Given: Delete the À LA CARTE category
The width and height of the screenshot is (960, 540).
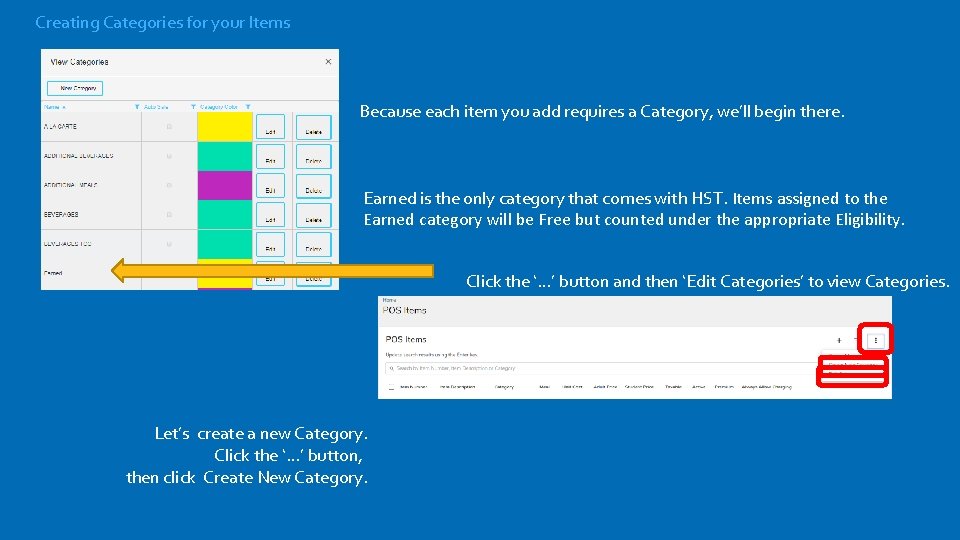Looking at the screenshot, I should pos(313,127).
